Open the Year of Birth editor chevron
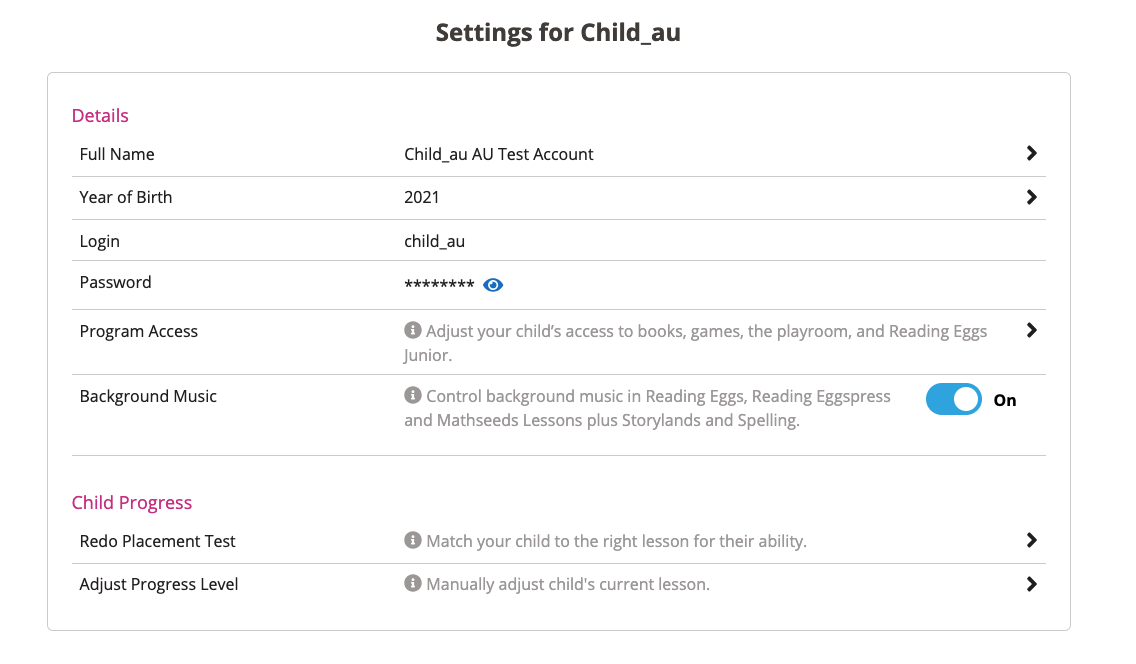The width and height of the screenshot is (1136, 664). click(x=1032, y=197)
